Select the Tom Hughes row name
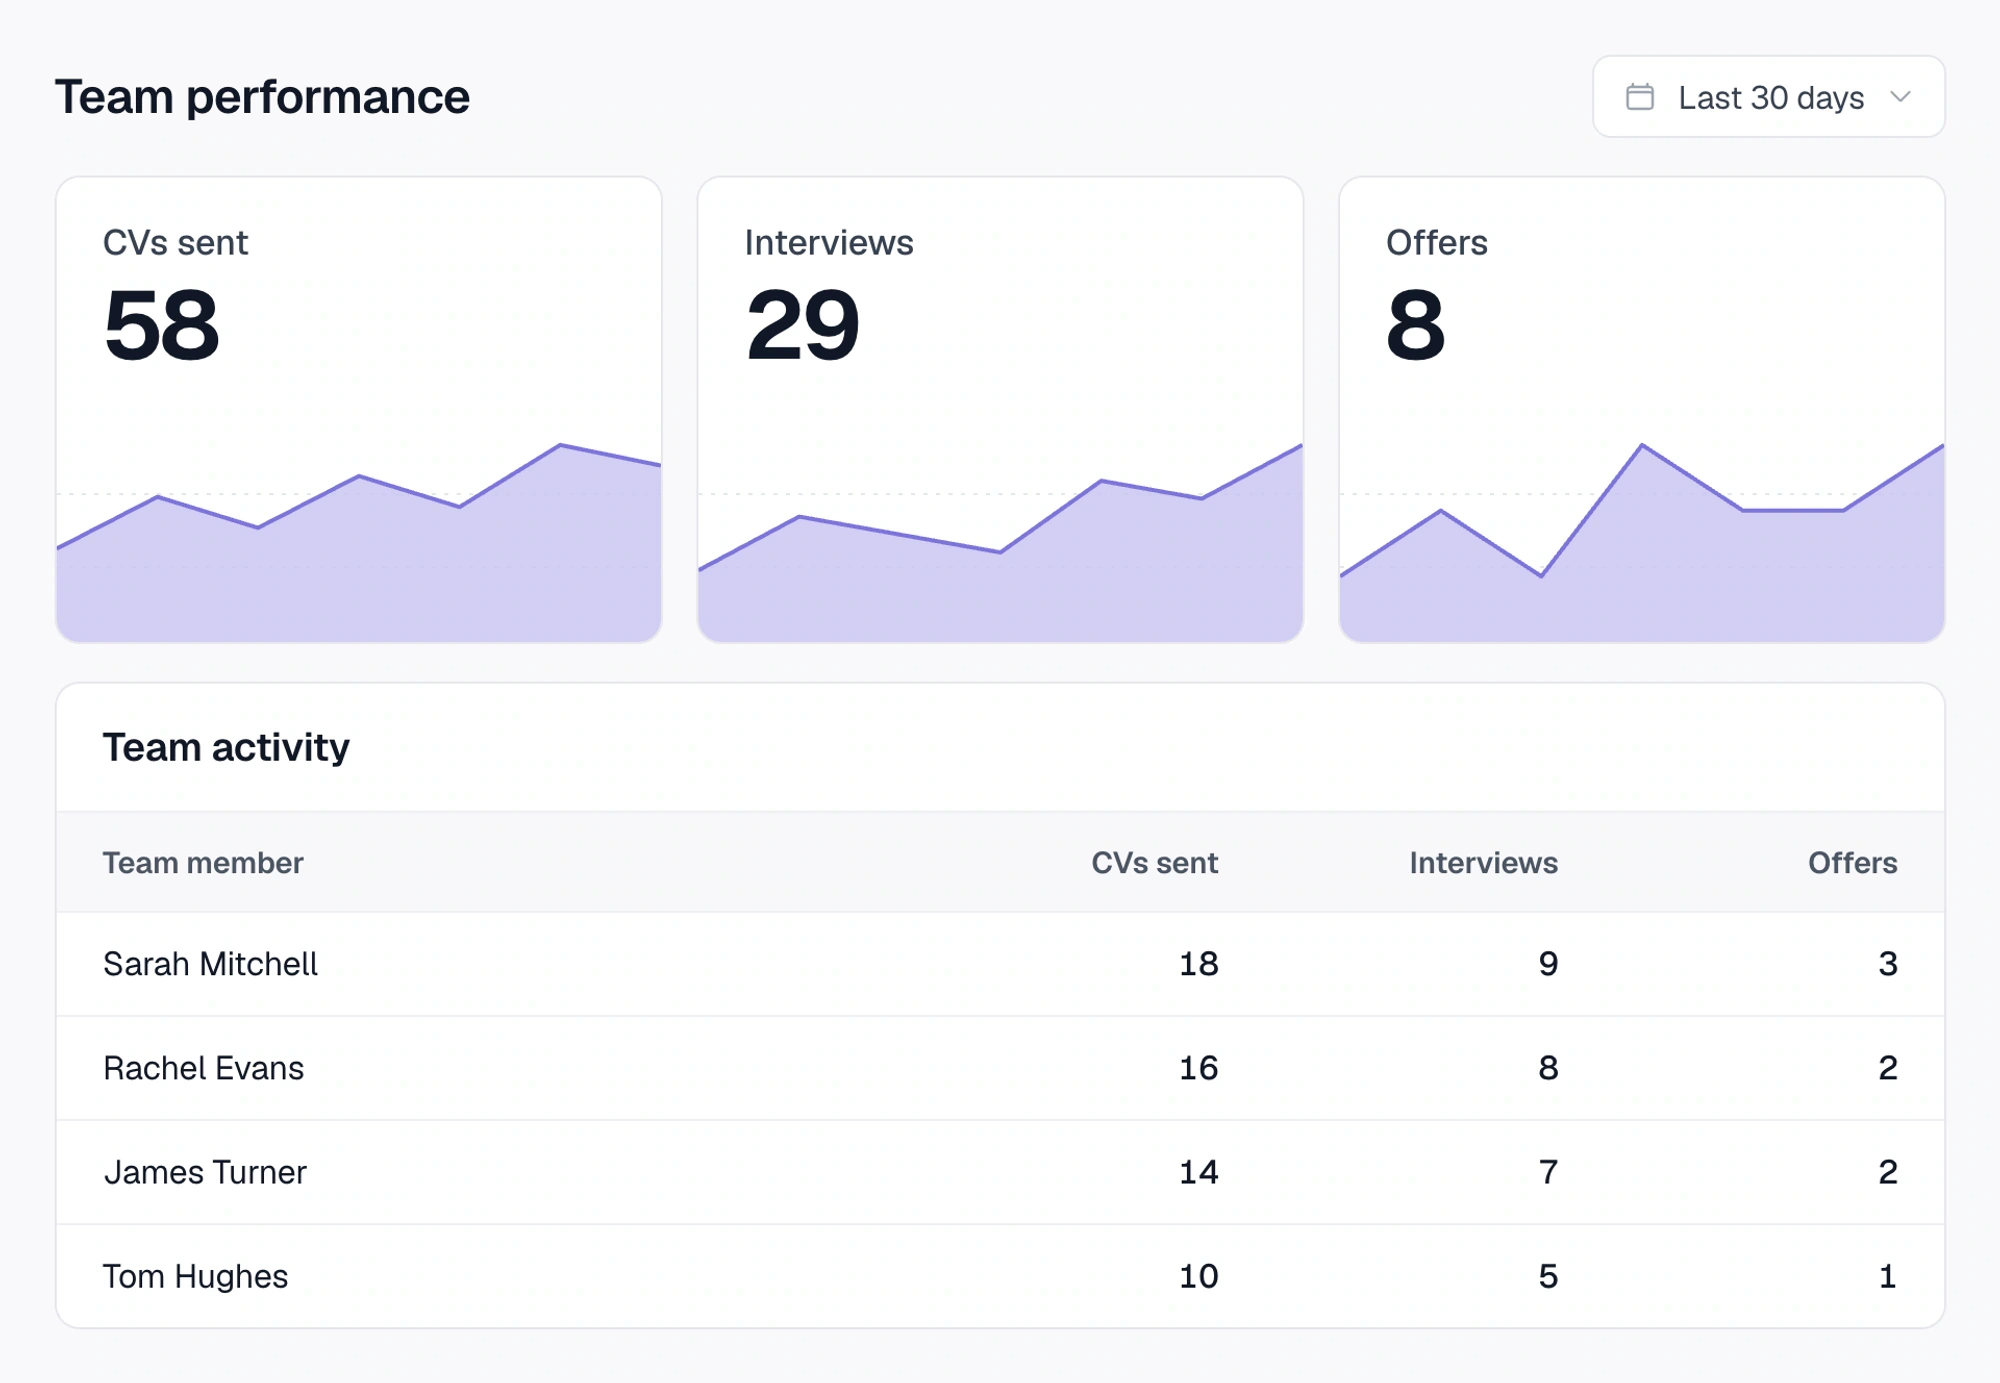The image size is (2000, 1383). [195, 1276]
